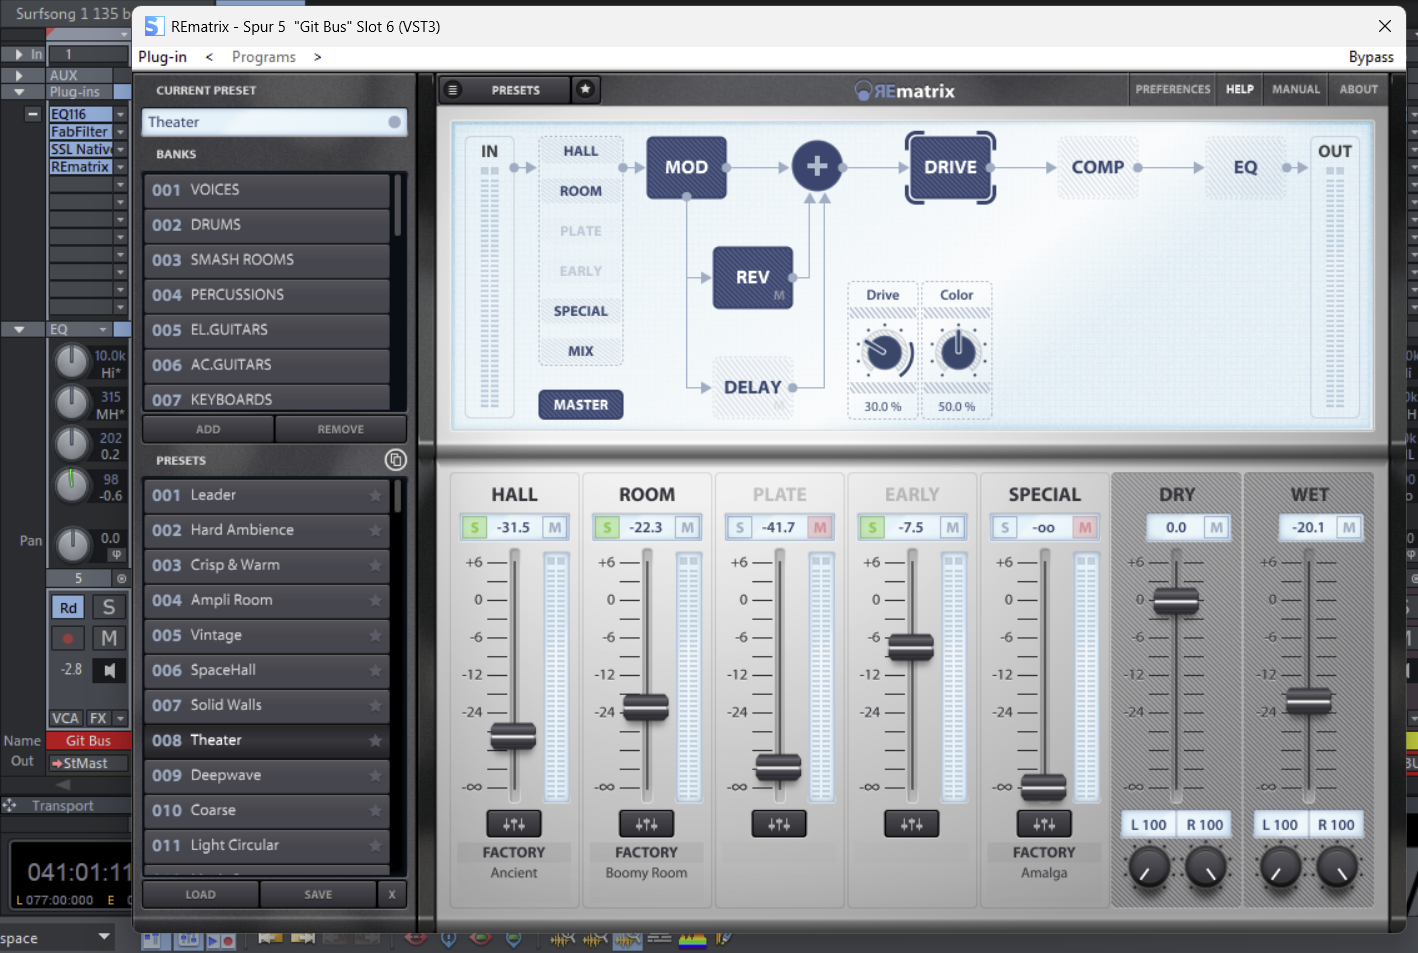Open the EARLY channel settings sliders icon

click(x=911, y=824)
